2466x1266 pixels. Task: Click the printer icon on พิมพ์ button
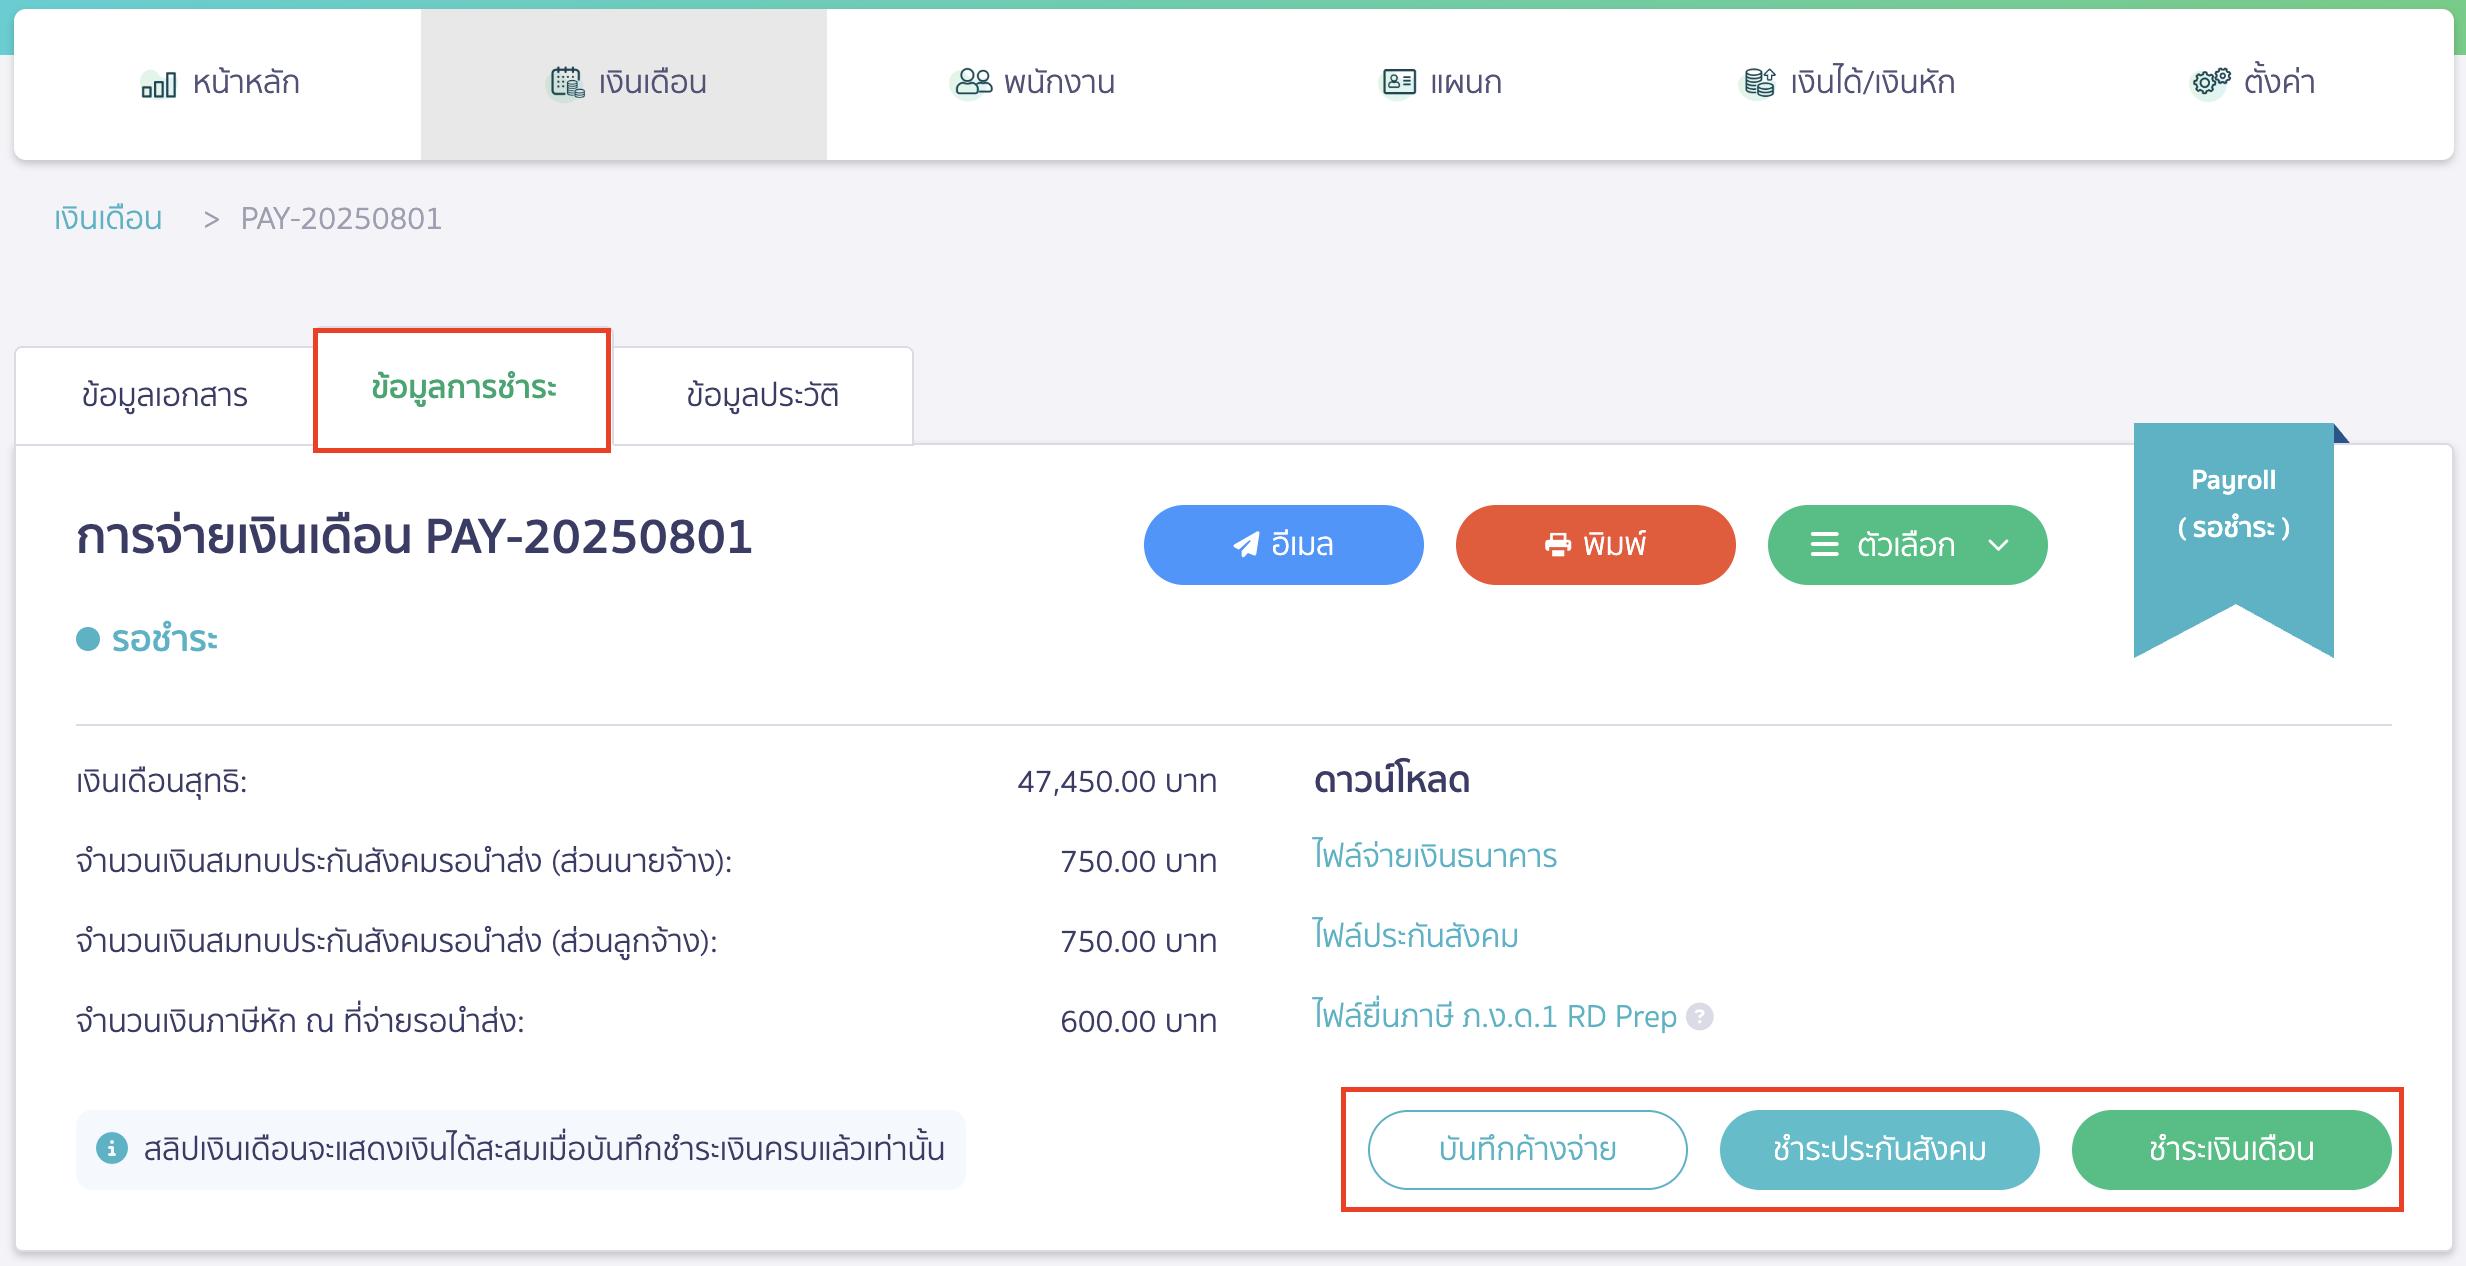[x=1558, y=544]
